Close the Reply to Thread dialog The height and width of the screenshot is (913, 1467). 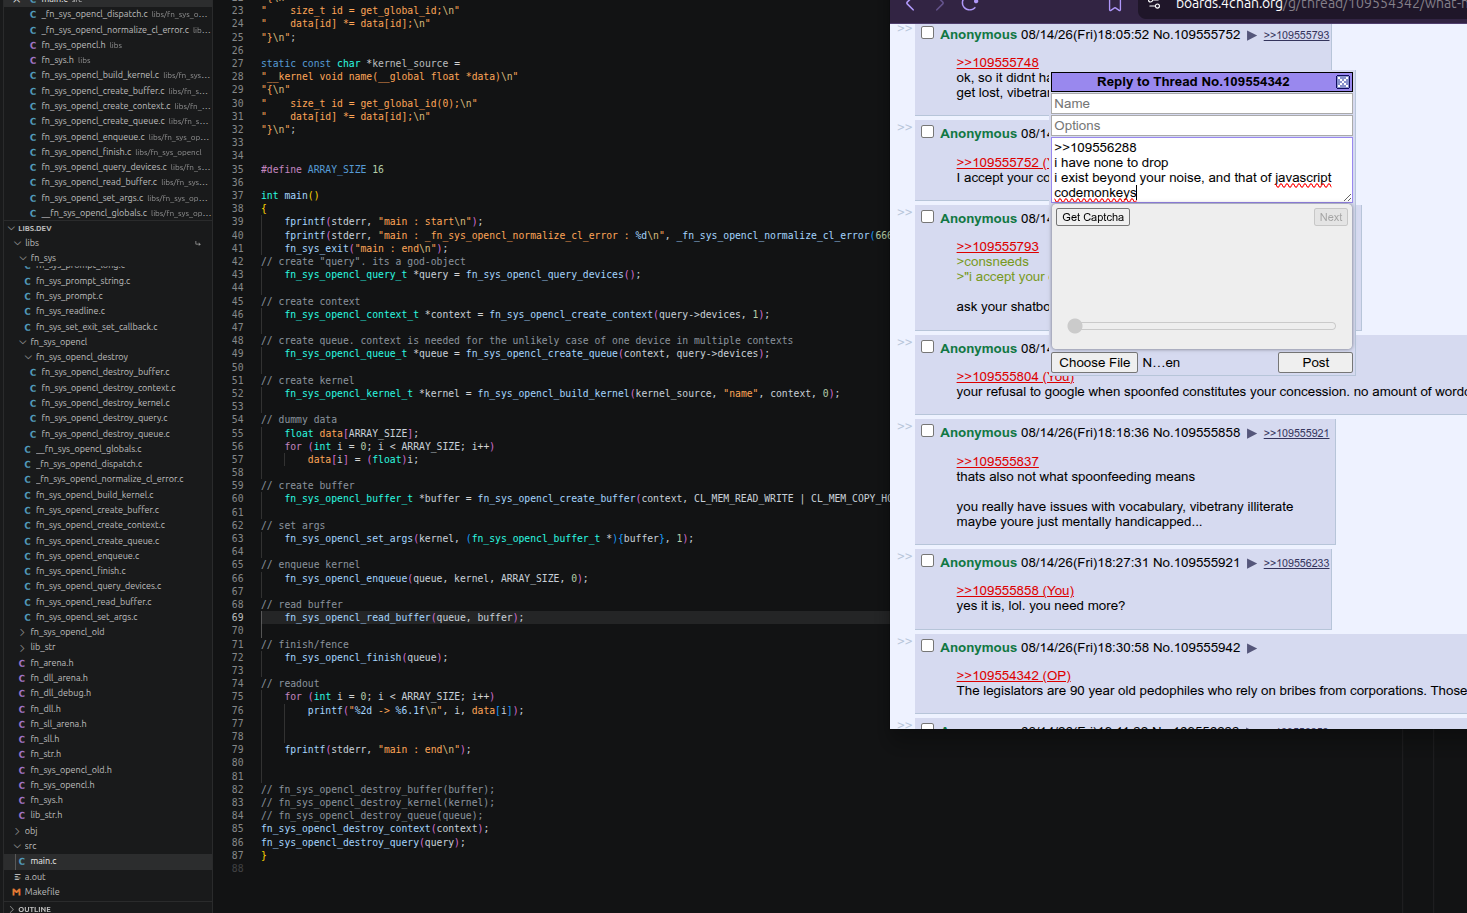click(1343, 82)
